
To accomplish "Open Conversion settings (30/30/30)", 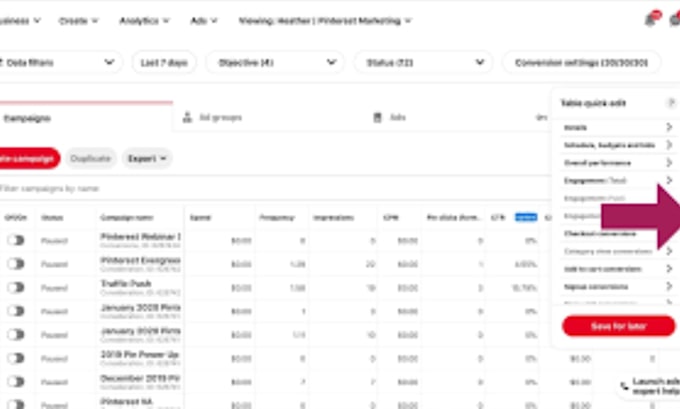I will click(x=581, y=62).
